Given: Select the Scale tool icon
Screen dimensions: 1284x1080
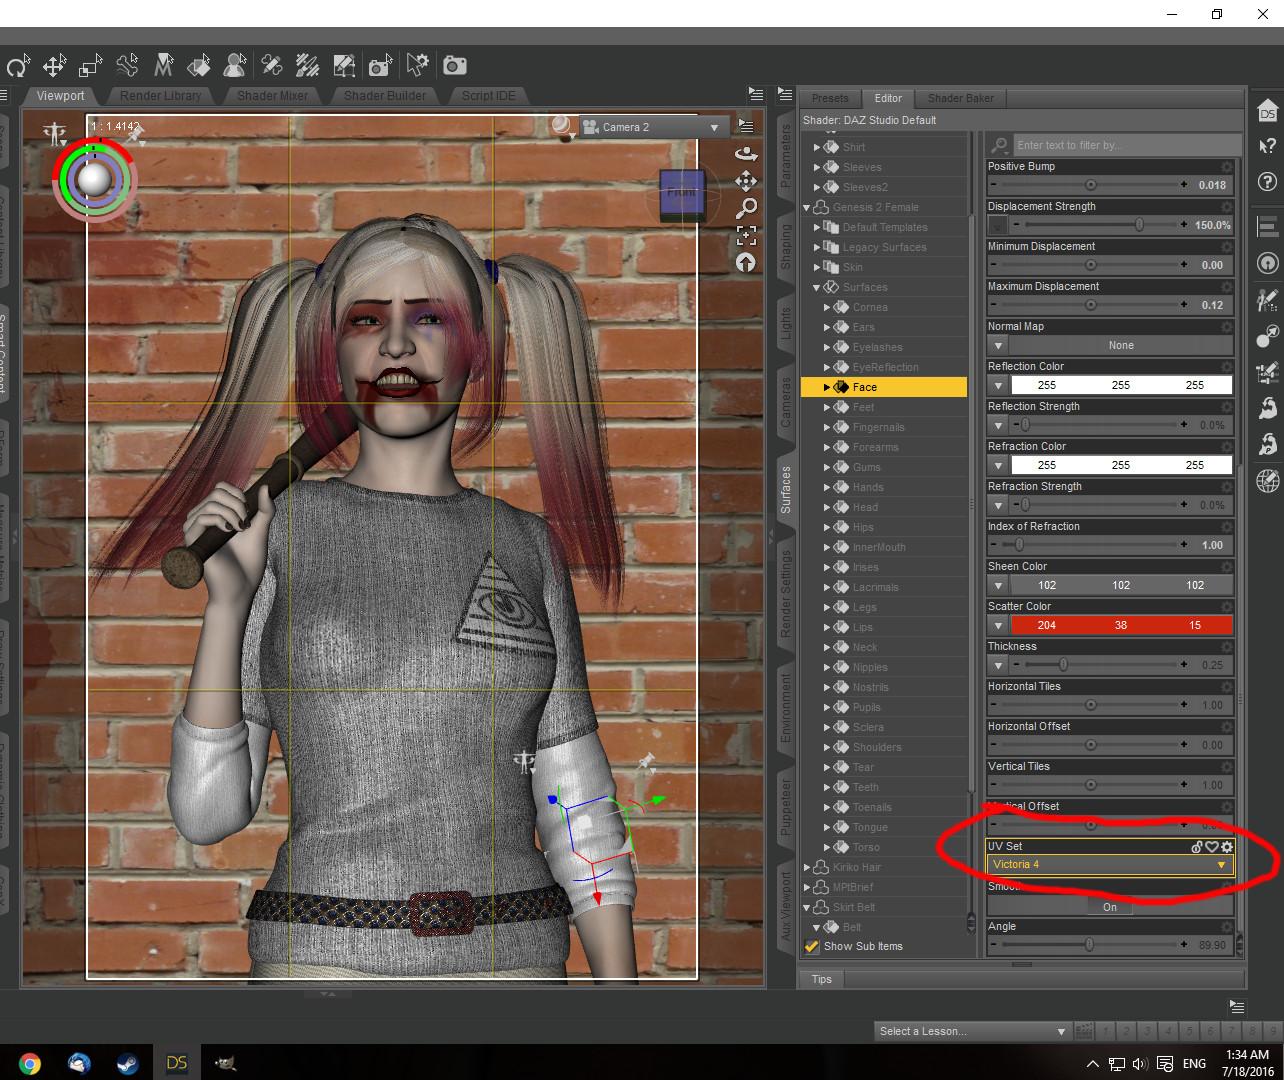Looking at the screenshot, I should (x=91, y=66).
